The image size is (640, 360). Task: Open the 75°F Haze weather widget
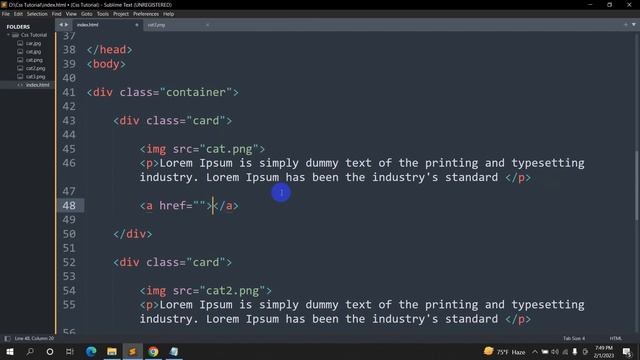(505, 351)
